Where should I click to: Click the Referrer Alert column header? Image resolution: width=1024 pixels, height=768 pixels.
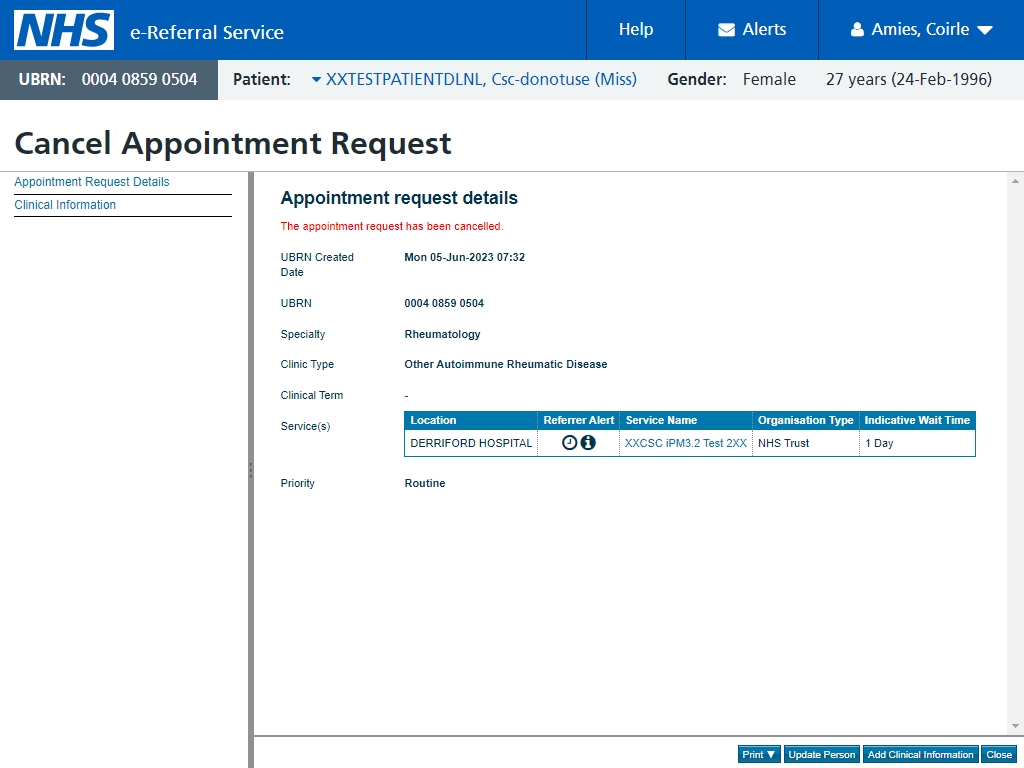point(579,420)
